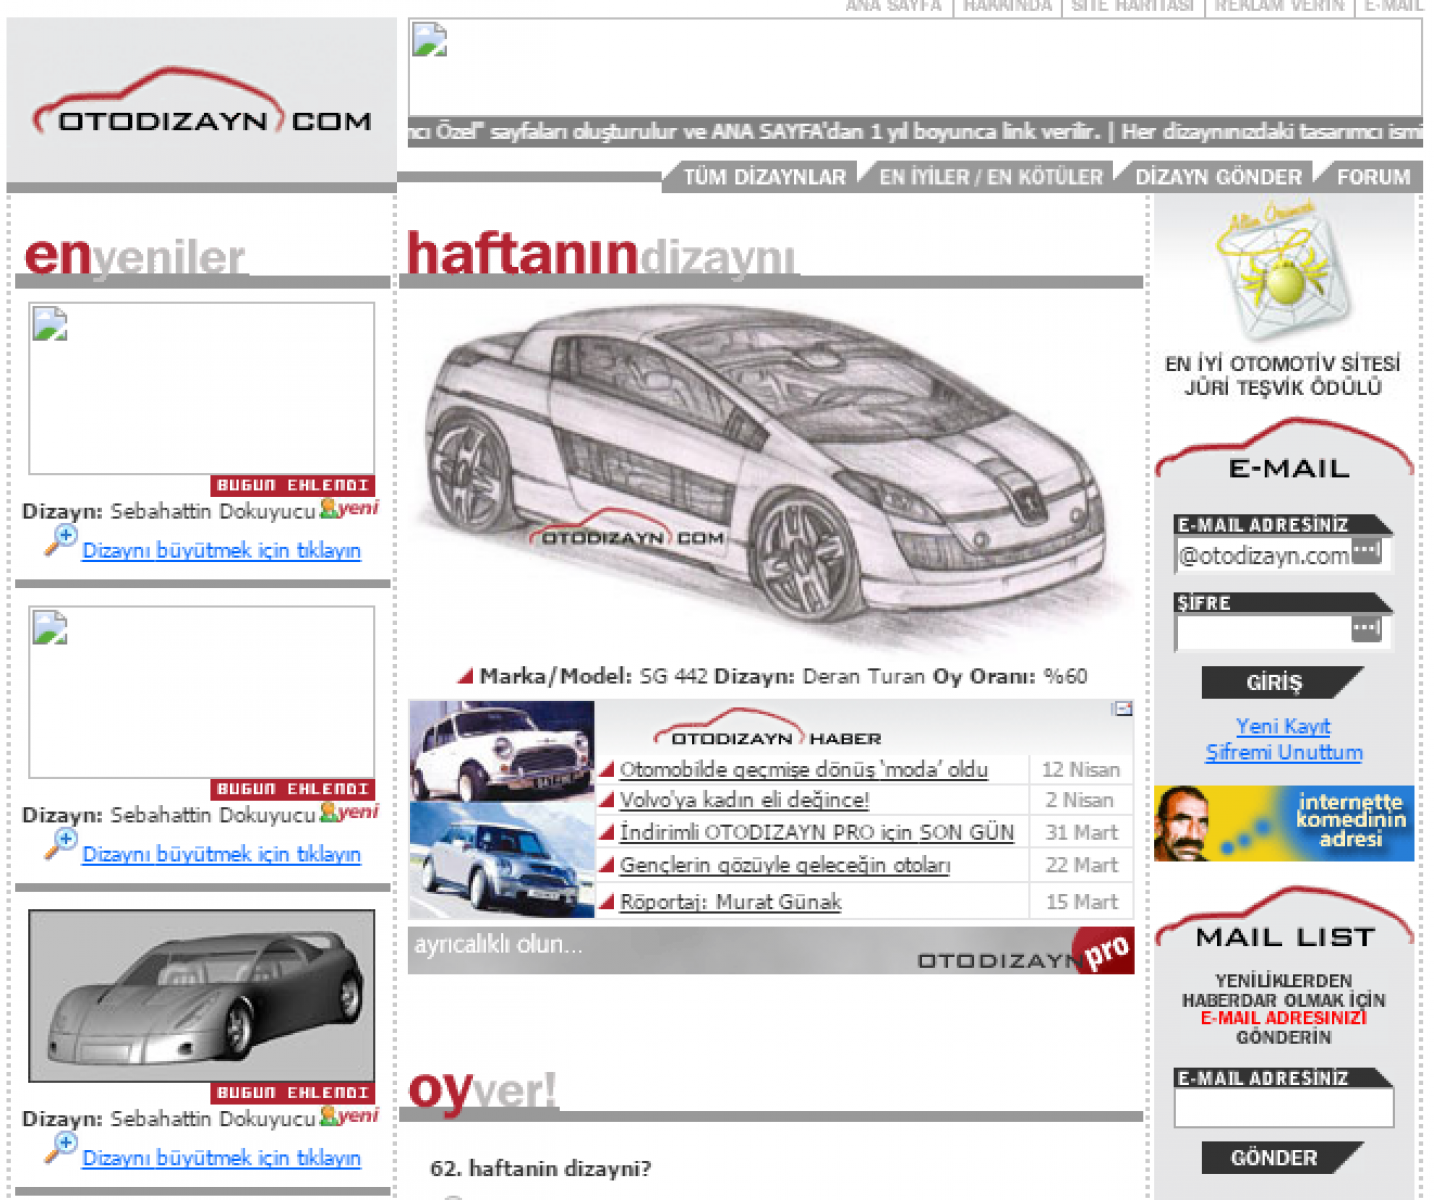Click the magnifier icon under the second new design

click(x=60, y=844)
